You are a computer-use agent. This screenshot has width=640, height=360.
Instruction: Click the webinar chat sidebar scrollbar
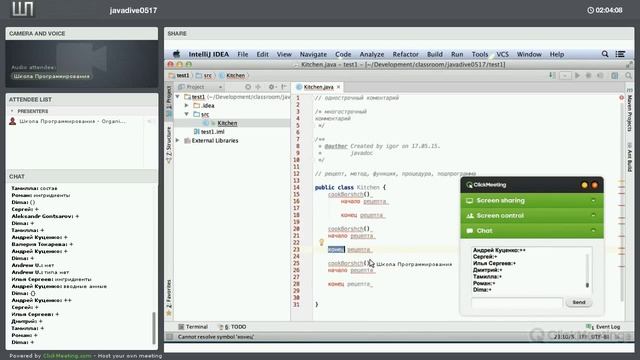[154, 328]
